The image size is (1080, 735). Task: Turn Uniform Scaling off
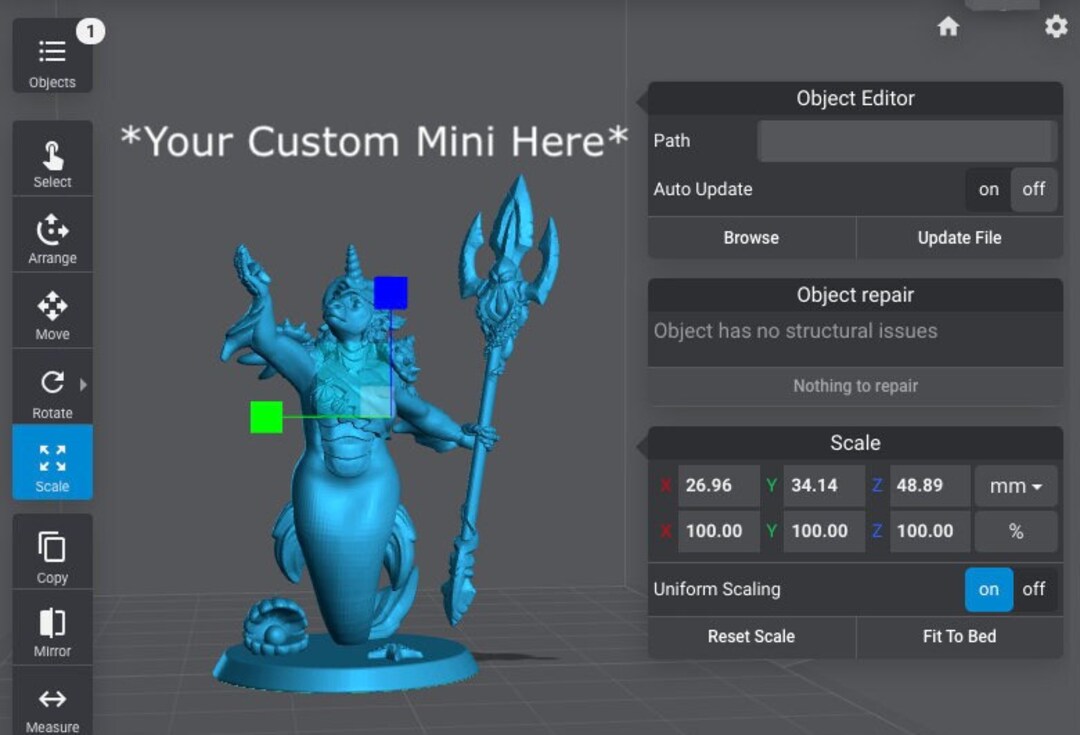point(1035,589)
